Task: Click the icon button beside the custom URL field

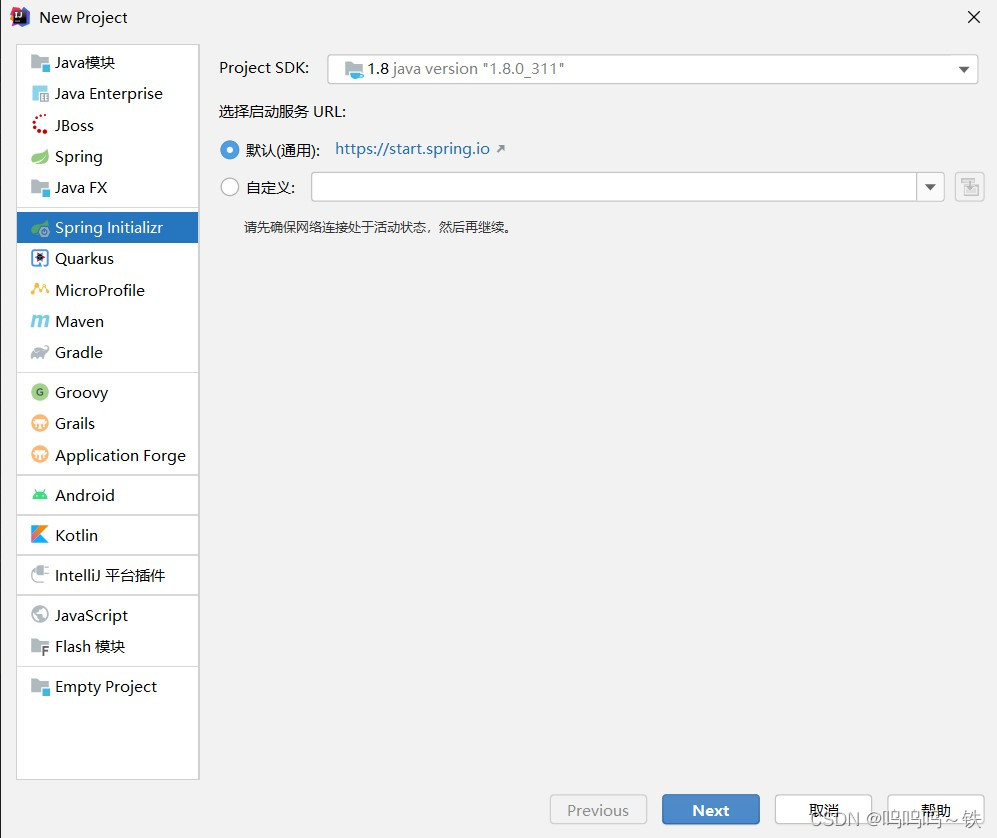Action: pos(970,187)
